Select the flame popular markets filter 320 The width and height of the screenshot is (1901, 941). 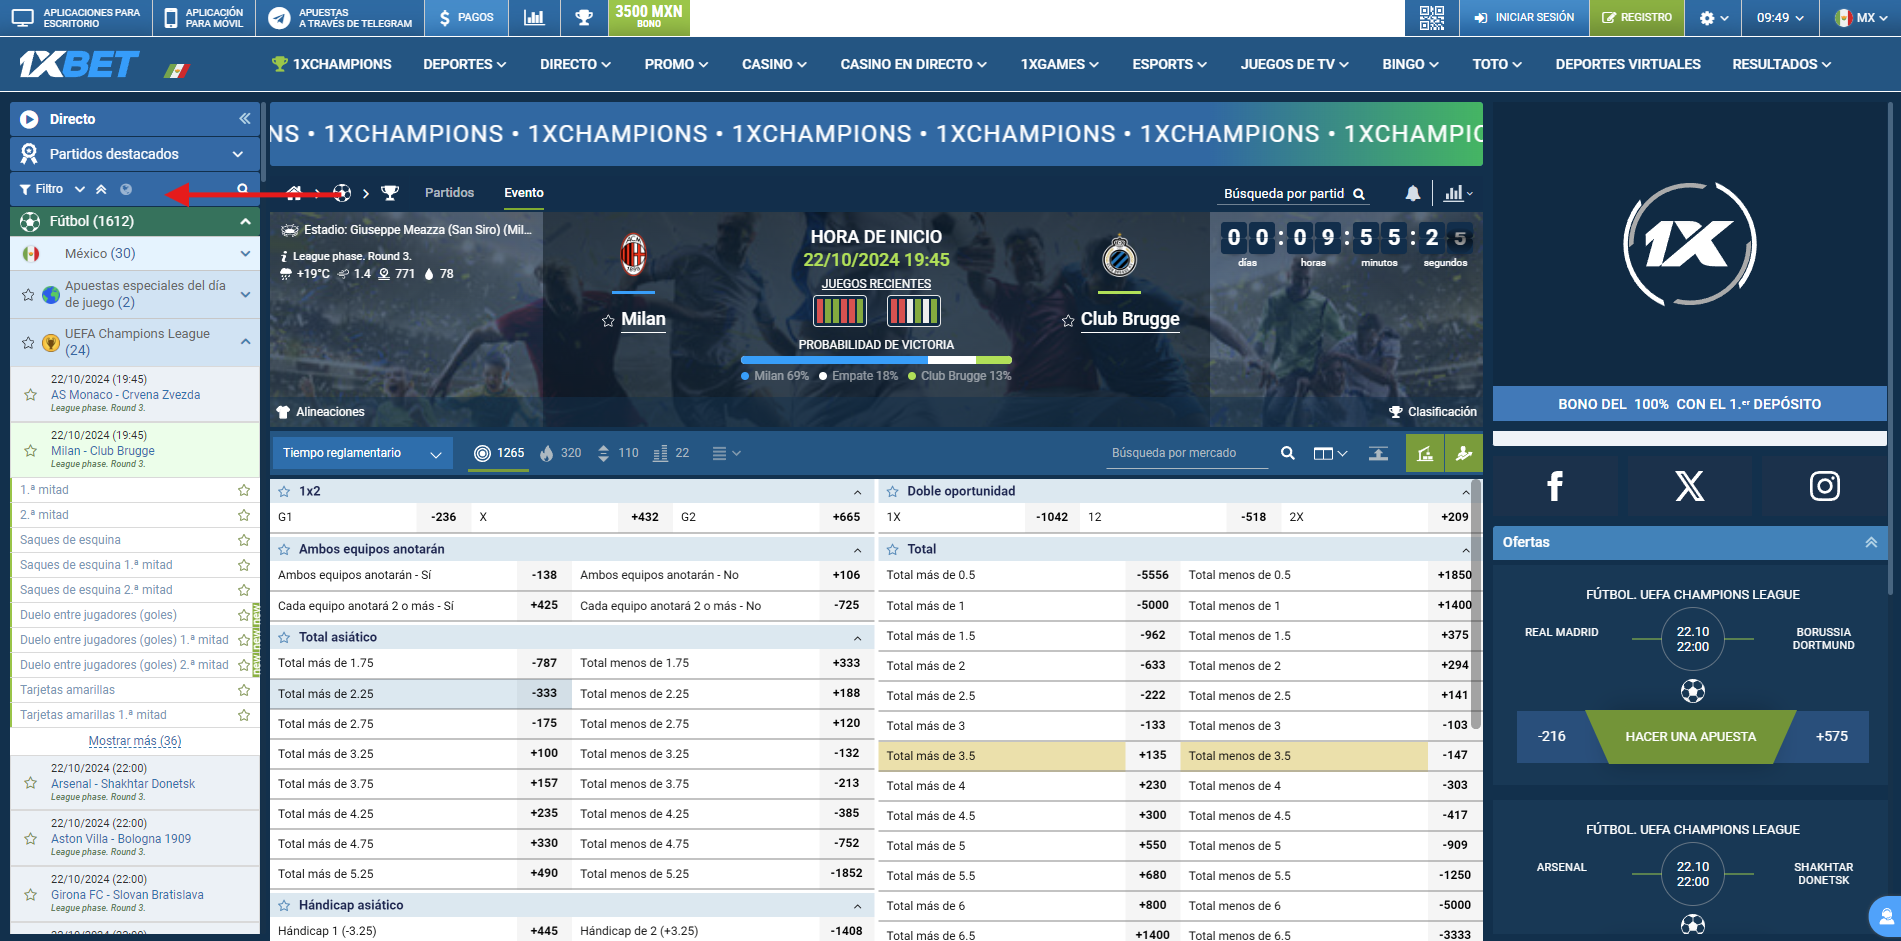(560, 453)
